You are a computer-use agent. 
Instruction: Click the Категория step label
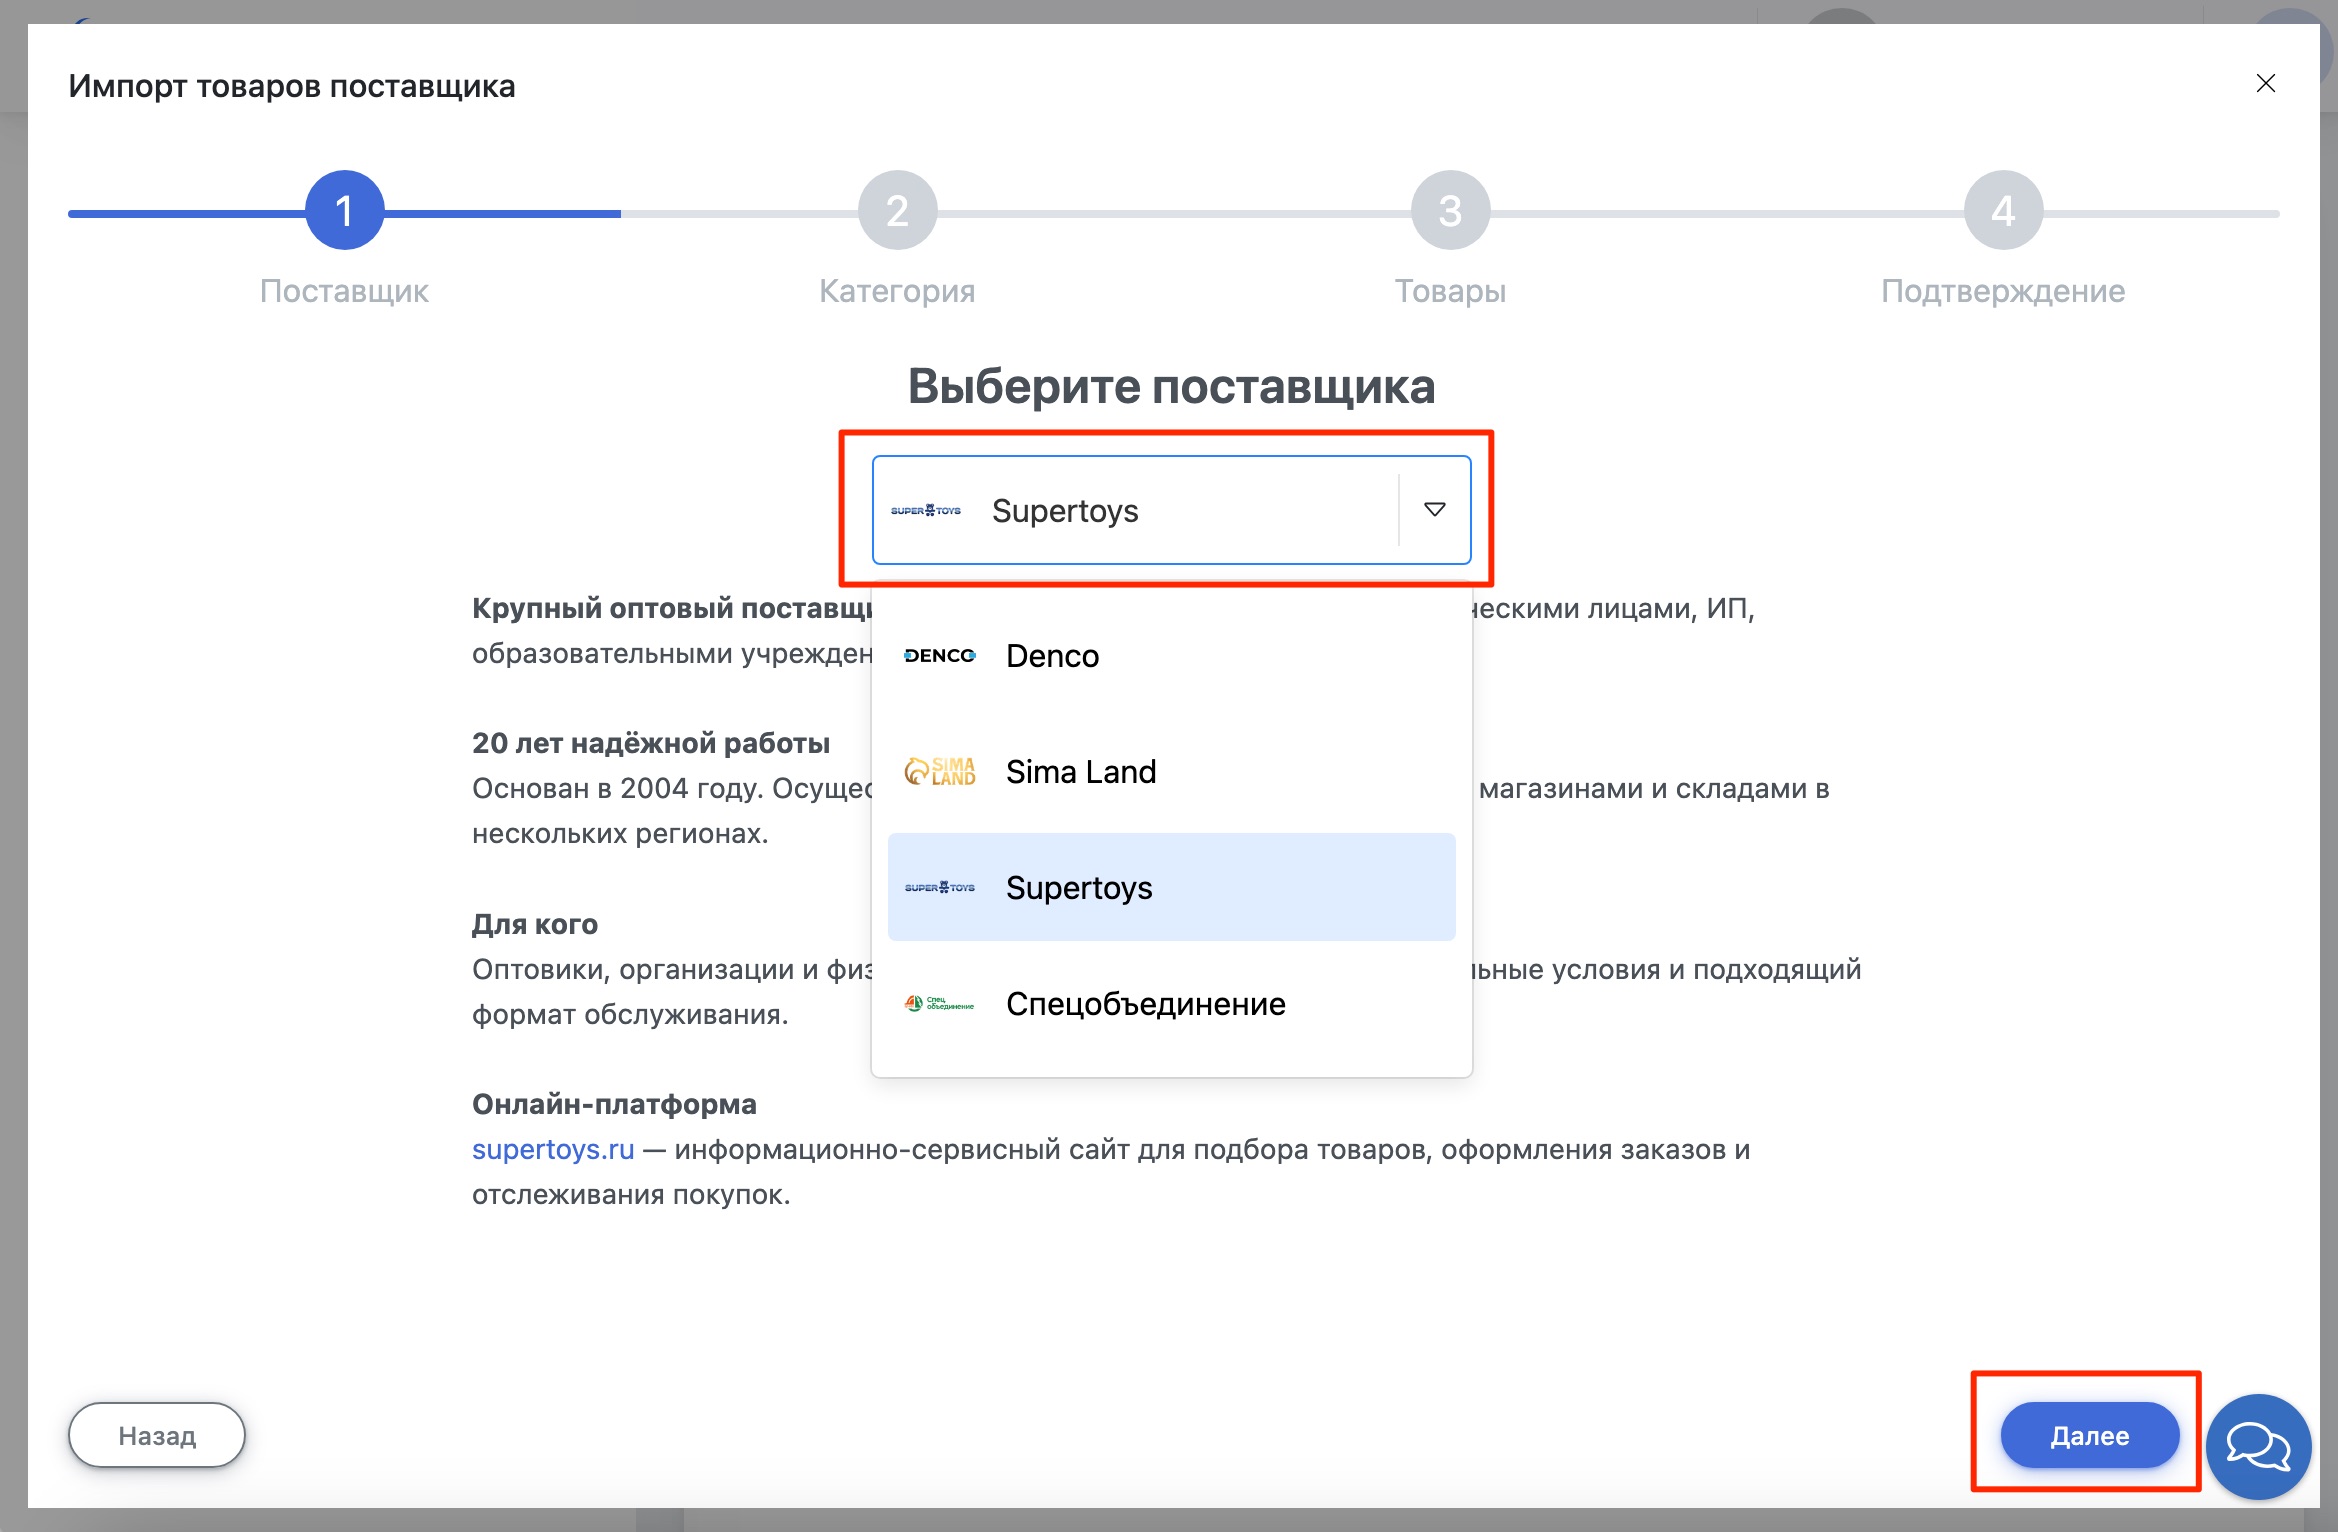point(897,291)
